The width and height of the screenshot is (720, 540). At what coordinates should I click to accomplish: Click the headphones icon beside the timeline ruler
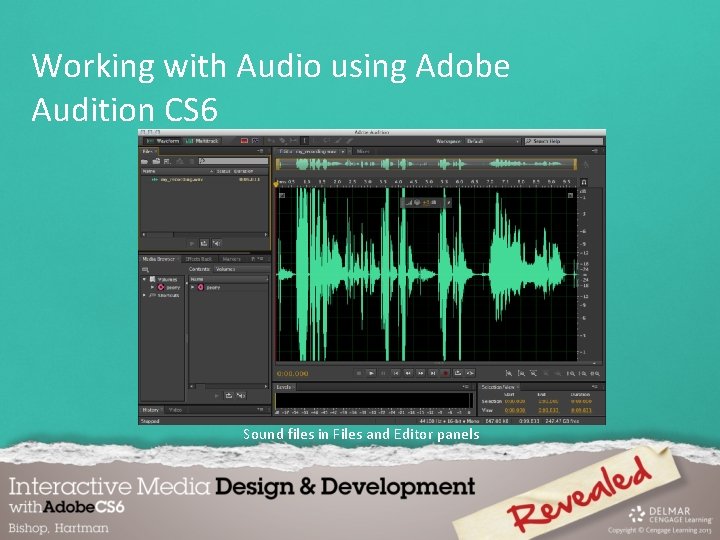[584, 182]
